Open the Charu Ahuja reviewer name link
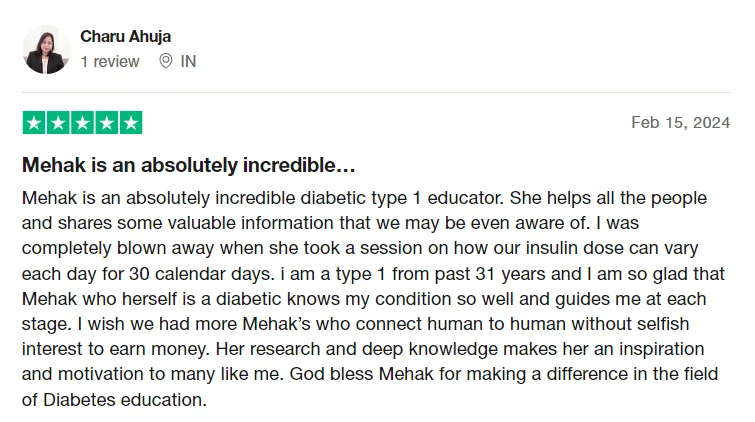Viewport: 755px width, 422px height. click(x=125, y=36)
